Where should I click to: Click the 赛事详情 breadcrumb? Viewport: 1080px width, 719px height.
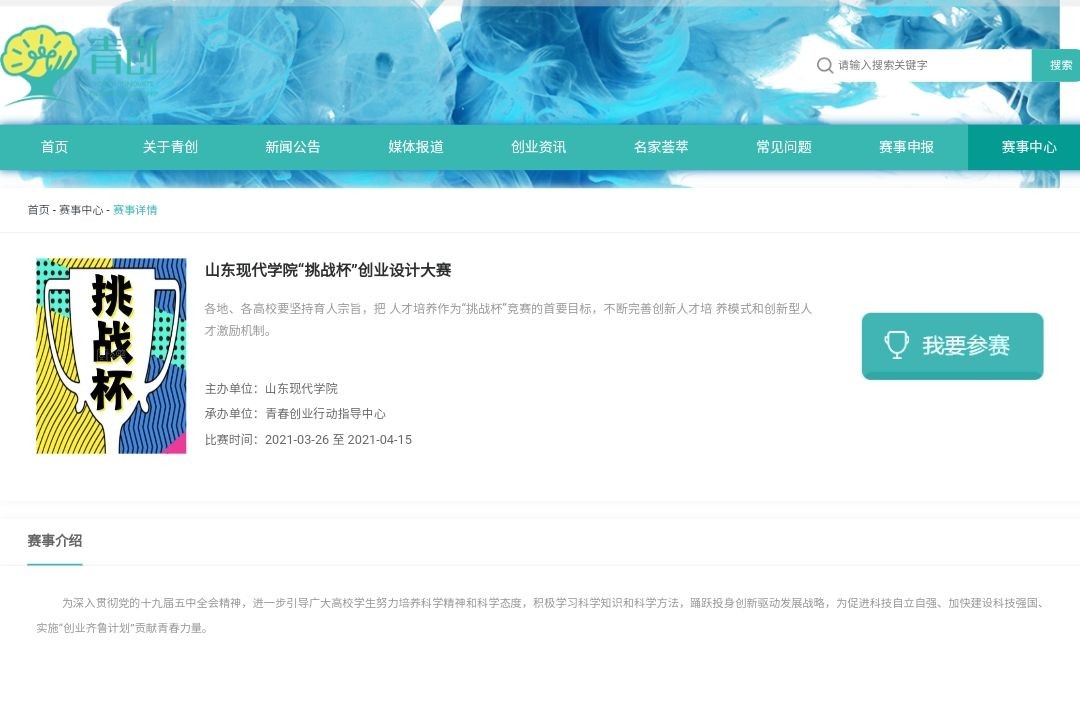click(135, 210)
